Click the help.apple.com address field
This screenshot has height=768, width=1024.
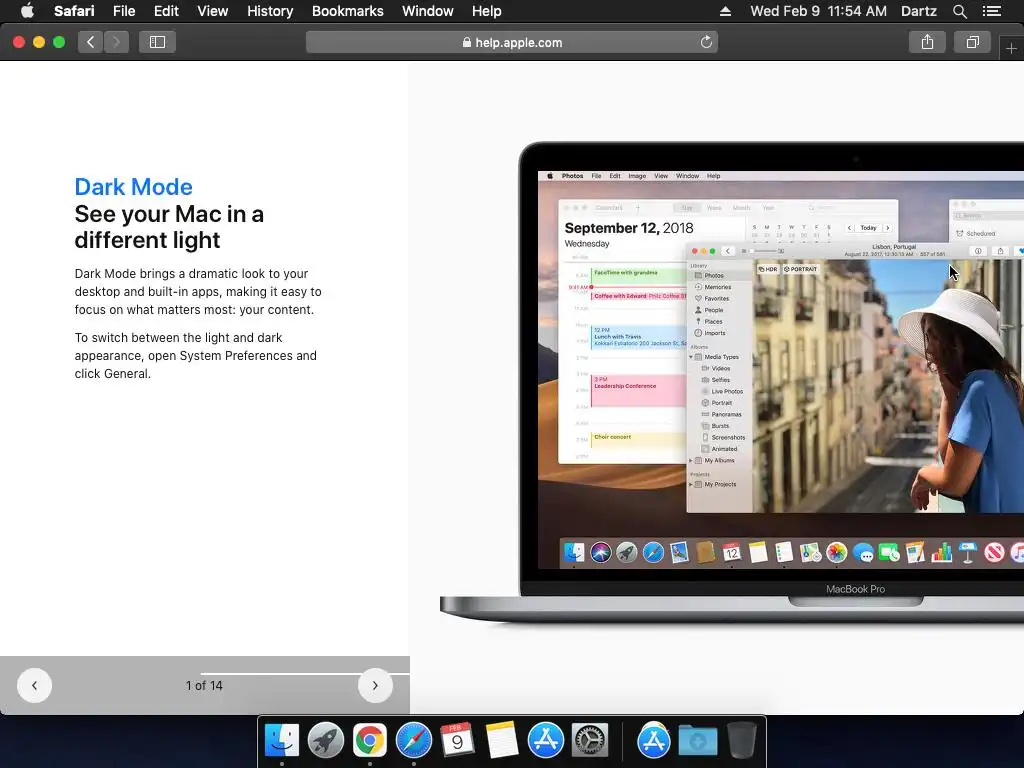click(x=512, y=42)
